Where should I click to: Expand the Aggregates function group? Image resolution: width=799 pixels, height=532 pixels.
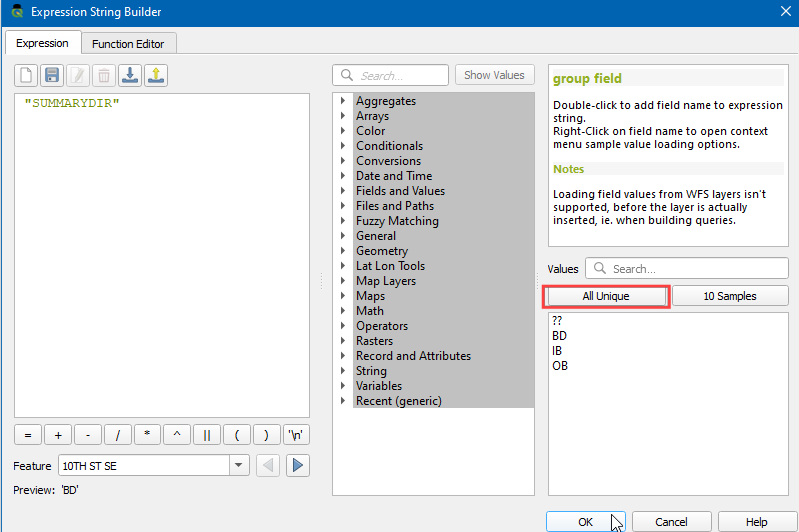pyautogui.click(x=343, y=101)
